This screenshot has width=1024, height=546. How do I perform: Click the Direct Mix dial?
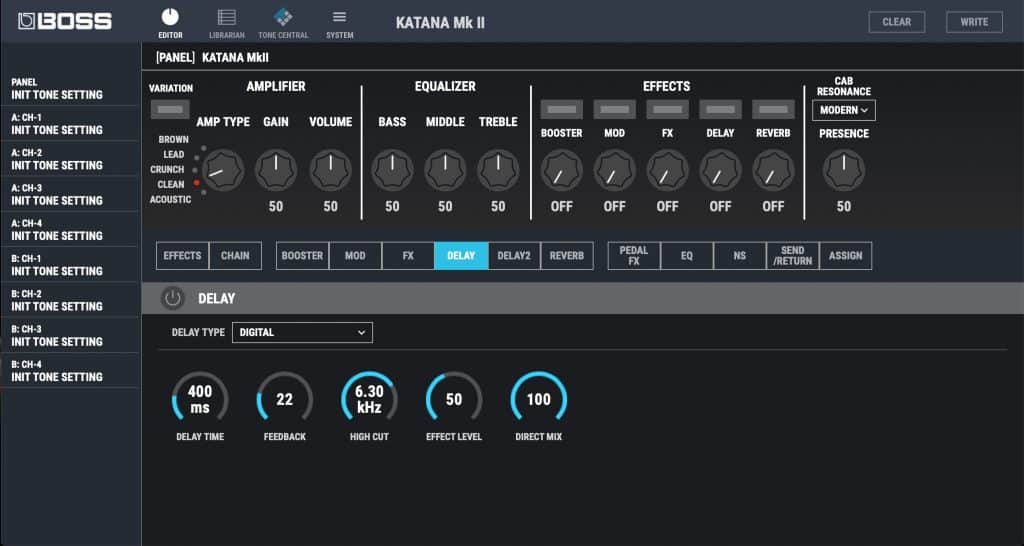point(539,399)
